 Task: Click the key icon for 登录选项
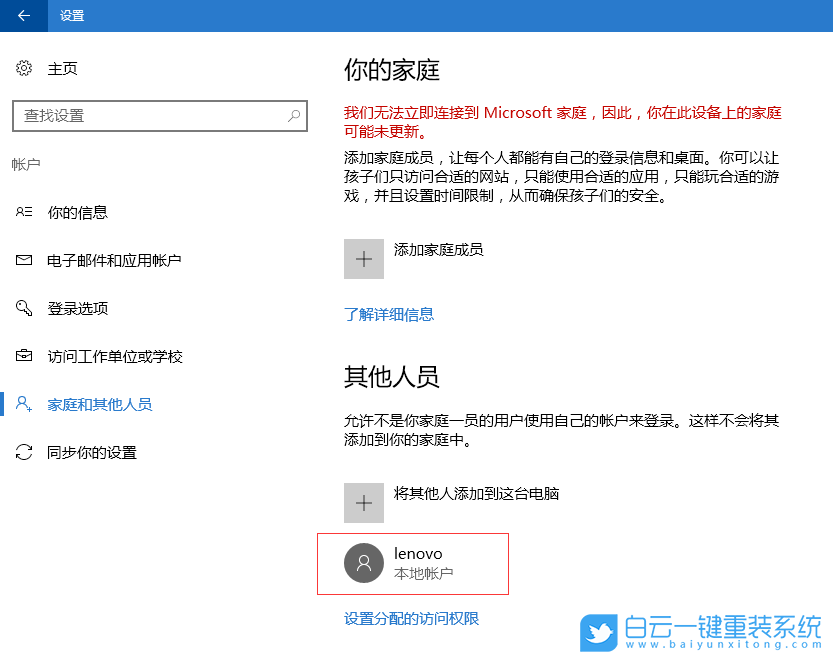(24, 308)
